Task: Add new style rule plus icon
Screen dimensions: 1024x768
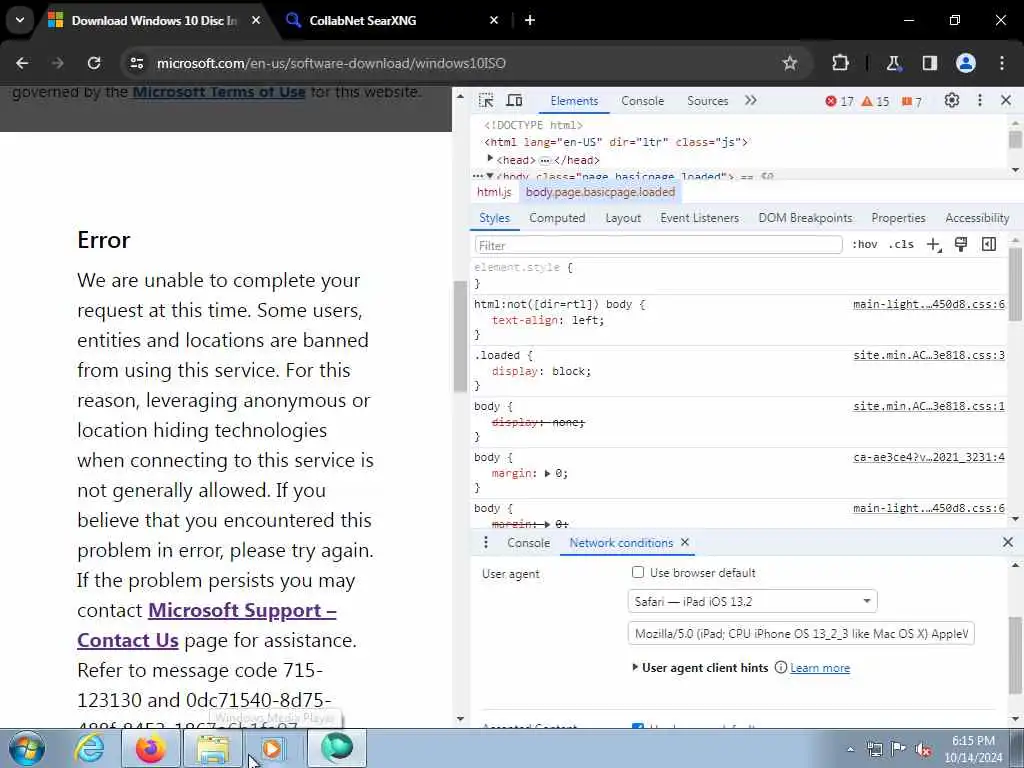Action: [x=934, y=245]
